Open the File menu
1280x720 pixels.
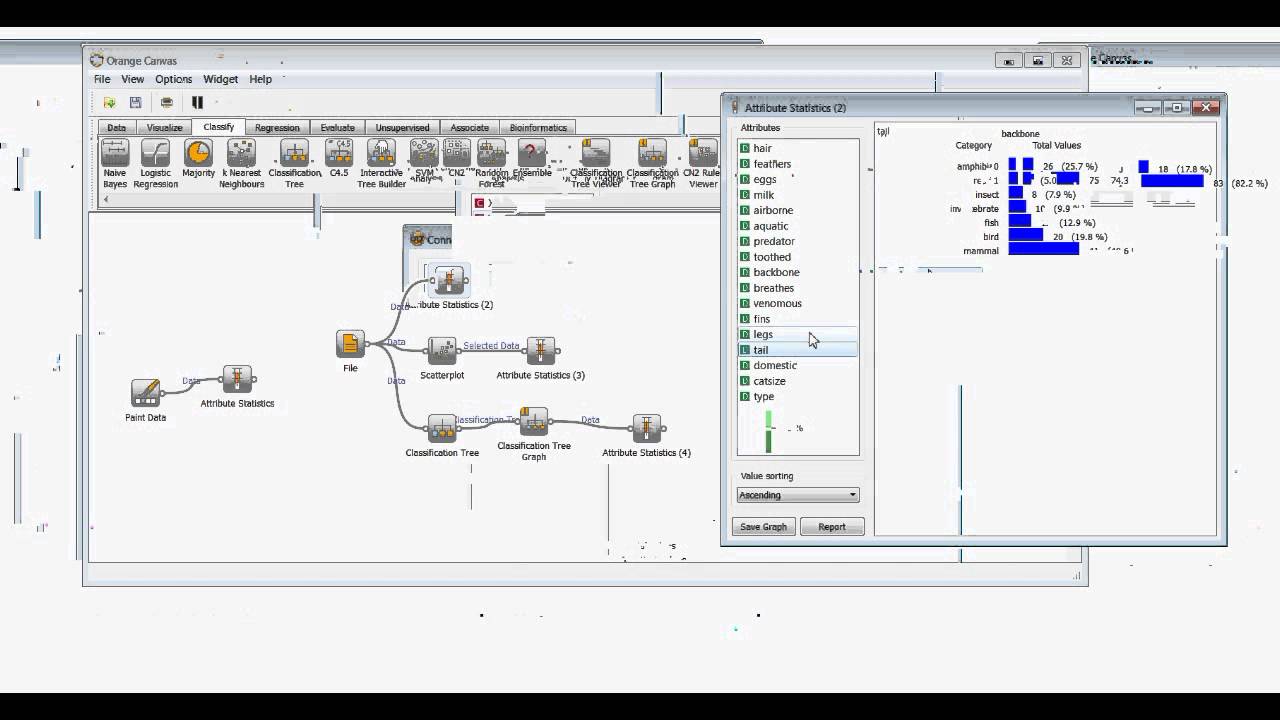[x=102, y=79]
